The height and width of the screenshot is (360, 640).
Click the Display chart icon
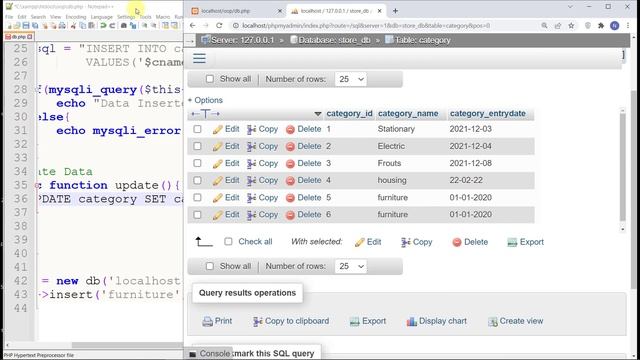click(x=411, y=322)
